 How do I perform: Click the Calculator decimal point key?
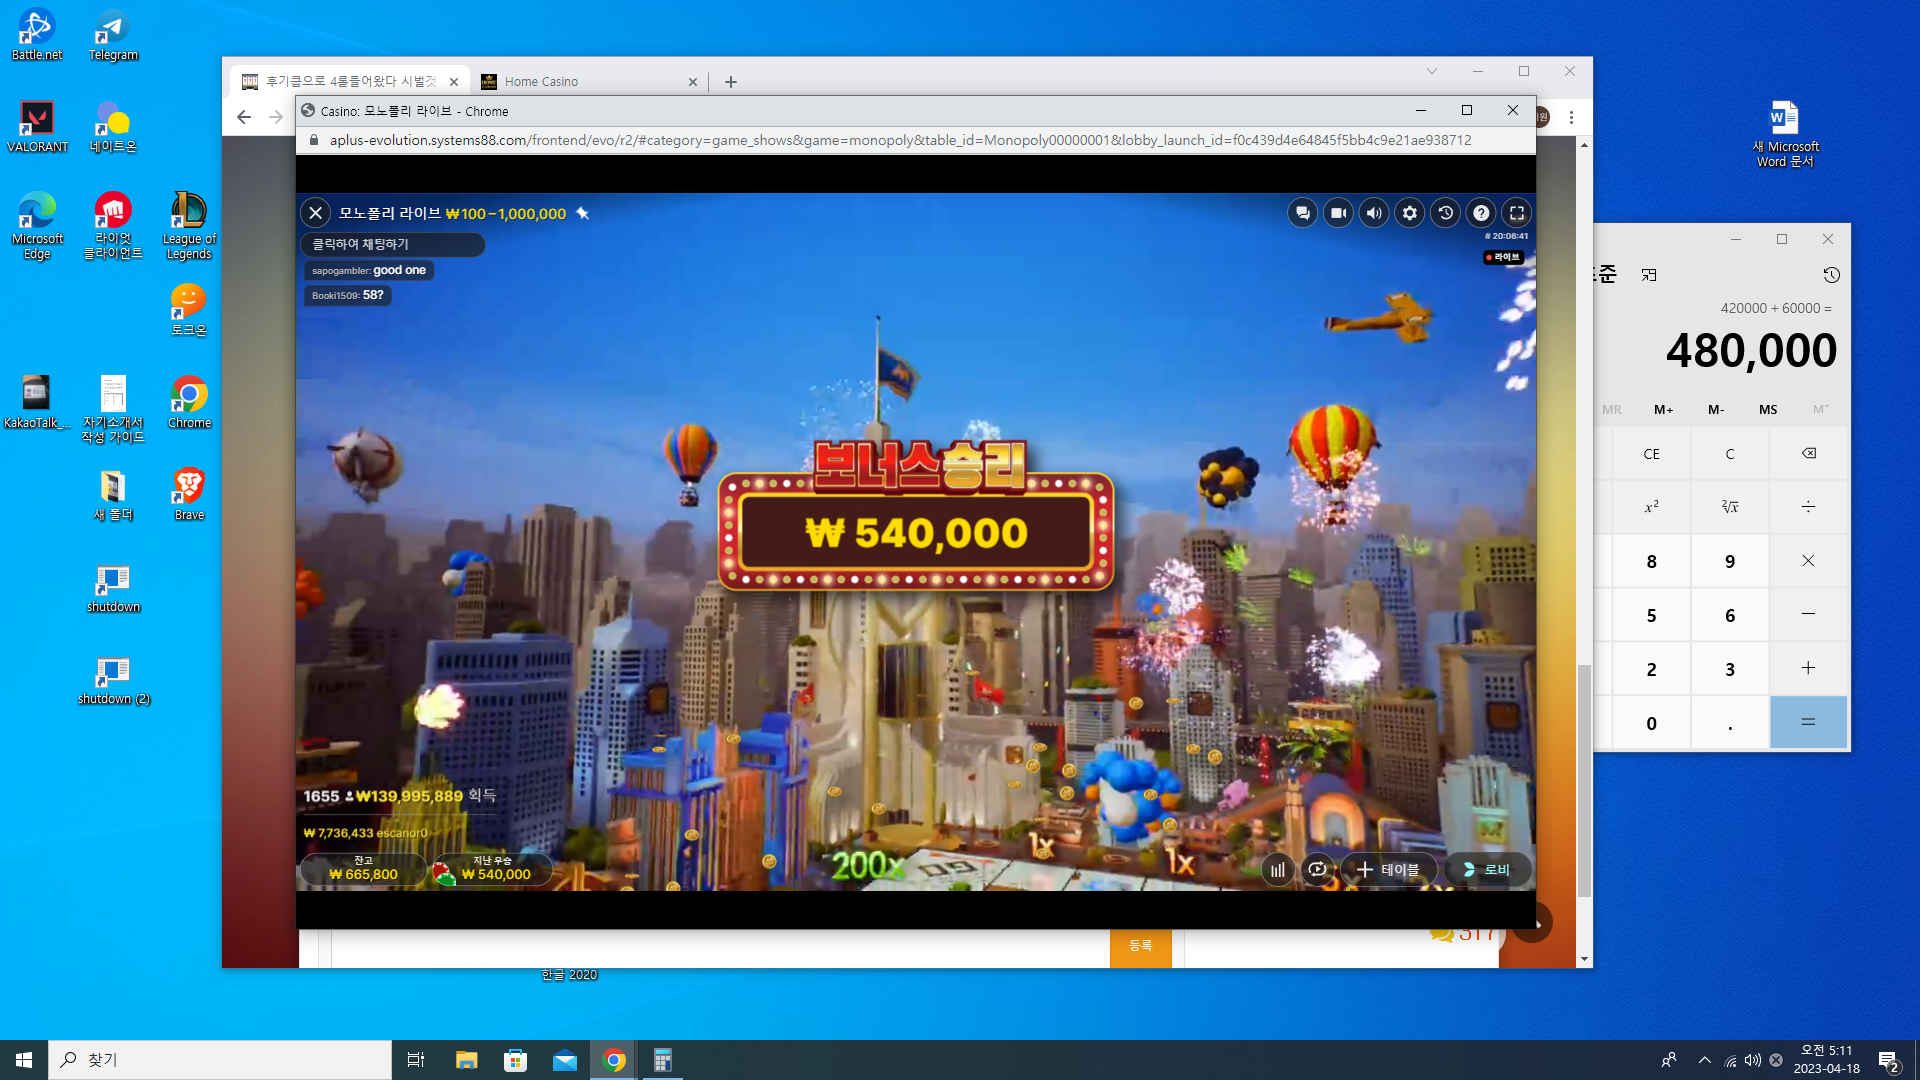[1730, 722]
